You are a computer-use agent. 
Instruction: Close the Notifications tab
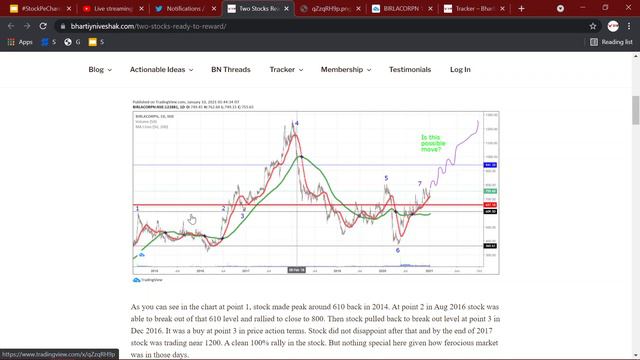pyautogui.click(x=214, y=9)
